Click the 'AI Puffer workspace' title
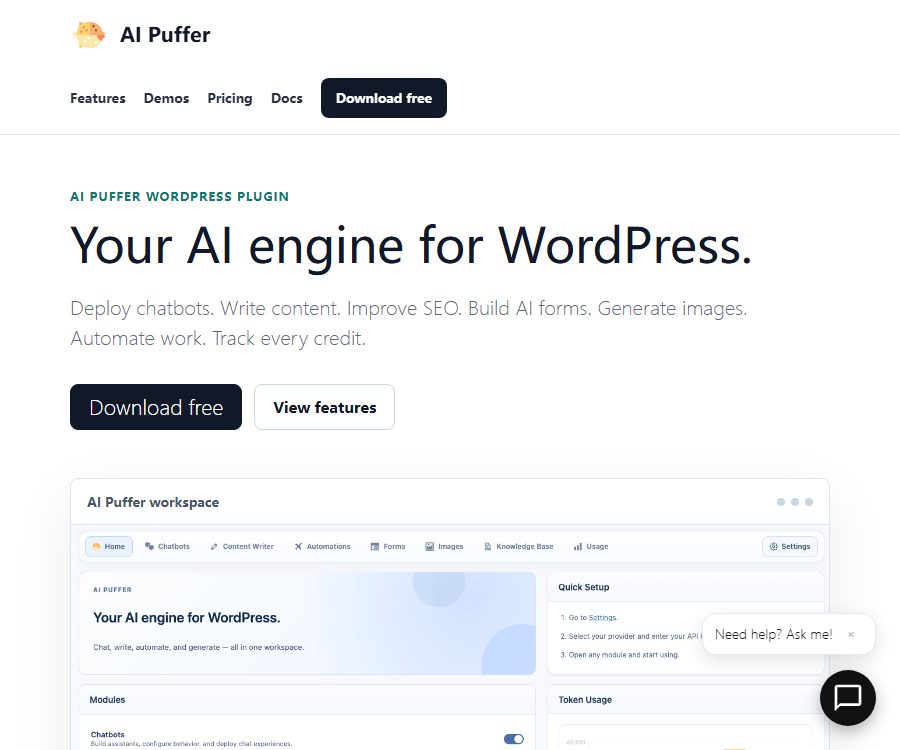 [153, 502]
